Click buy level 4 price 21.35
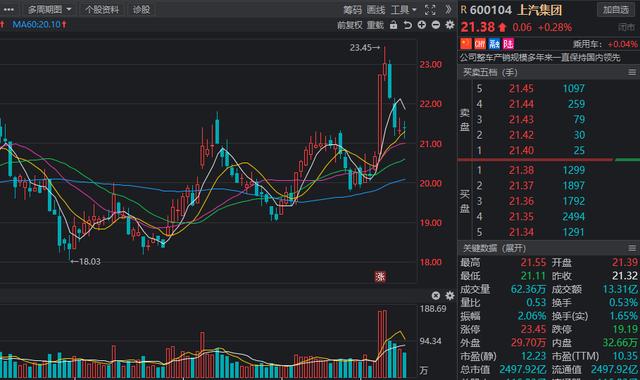The height and width of the screenshot is (380, 640). coord(521,217)
